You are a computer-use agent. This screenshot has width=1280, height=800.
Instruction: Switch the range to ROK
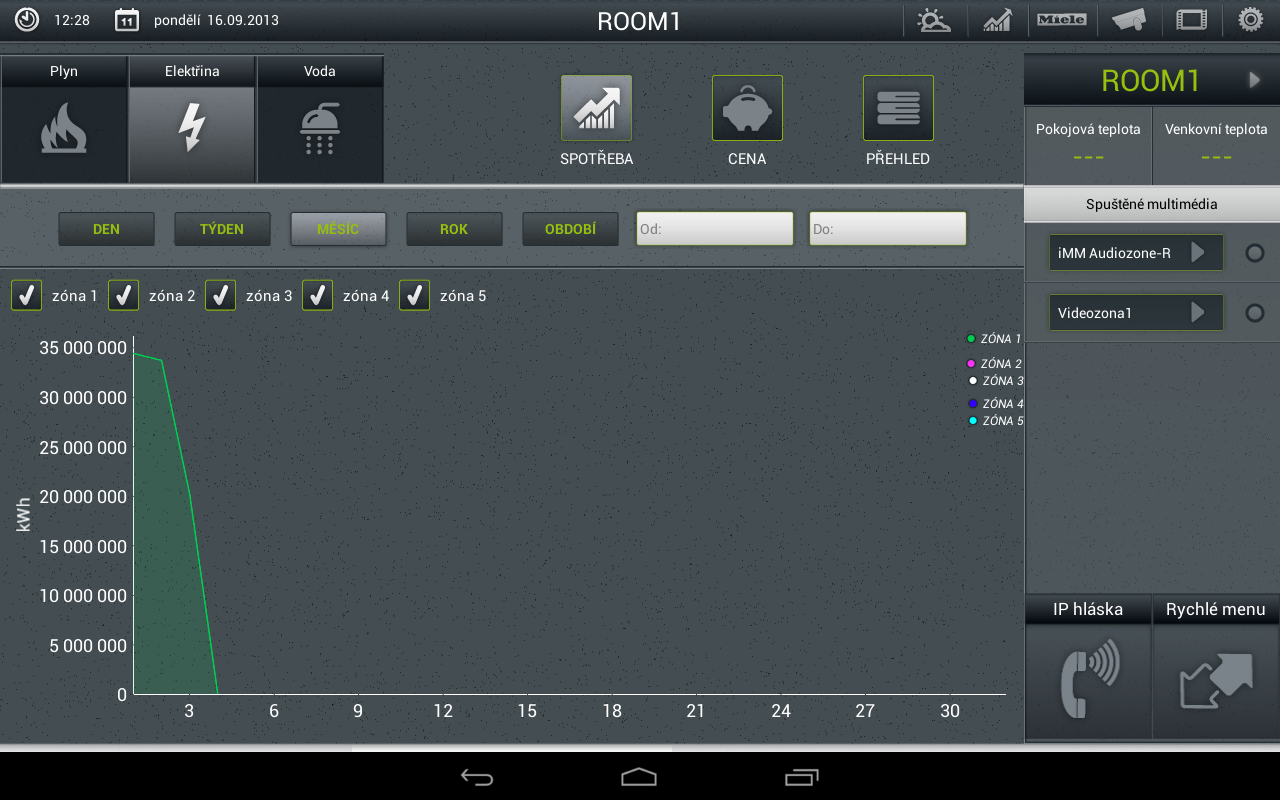pyautogui.click(x=454, y=229)
